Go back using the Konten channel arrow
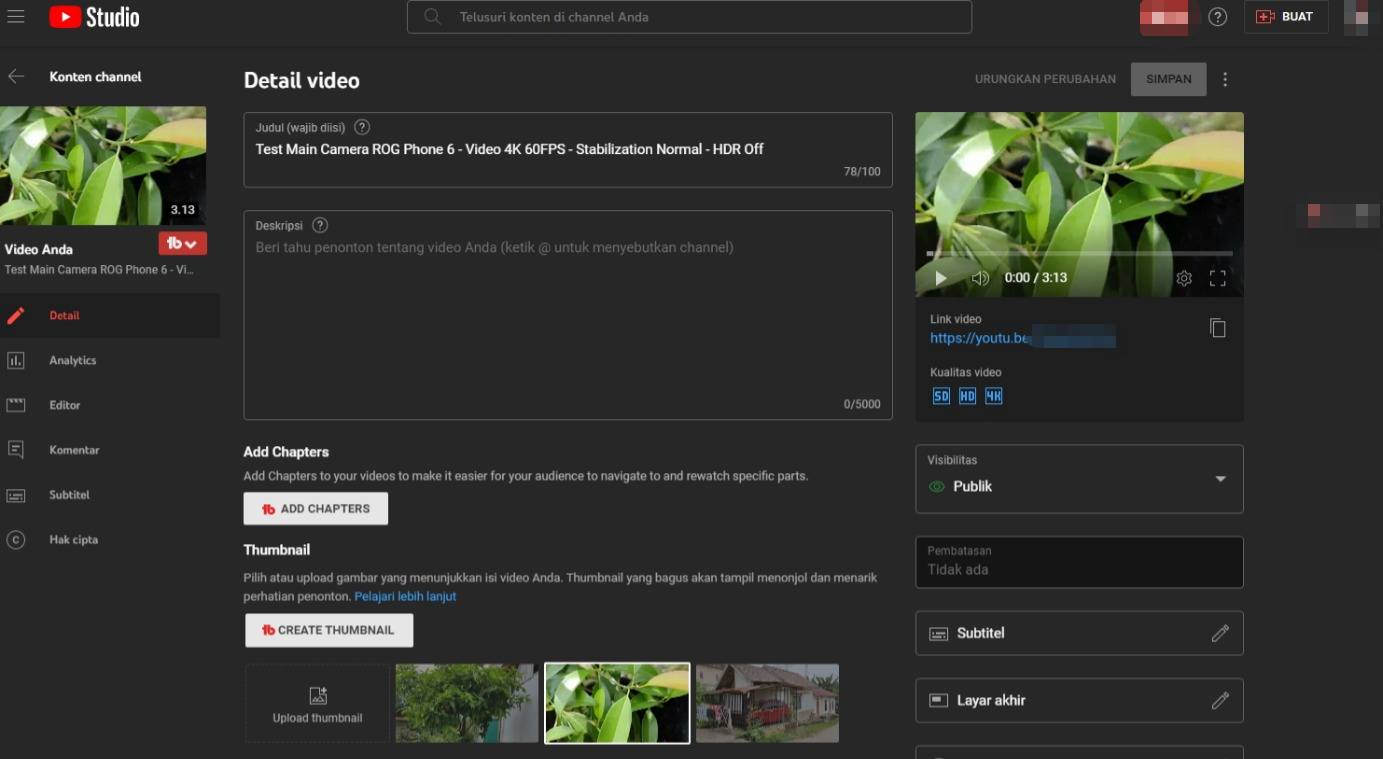1383x759 pixels. click(16, 76)
